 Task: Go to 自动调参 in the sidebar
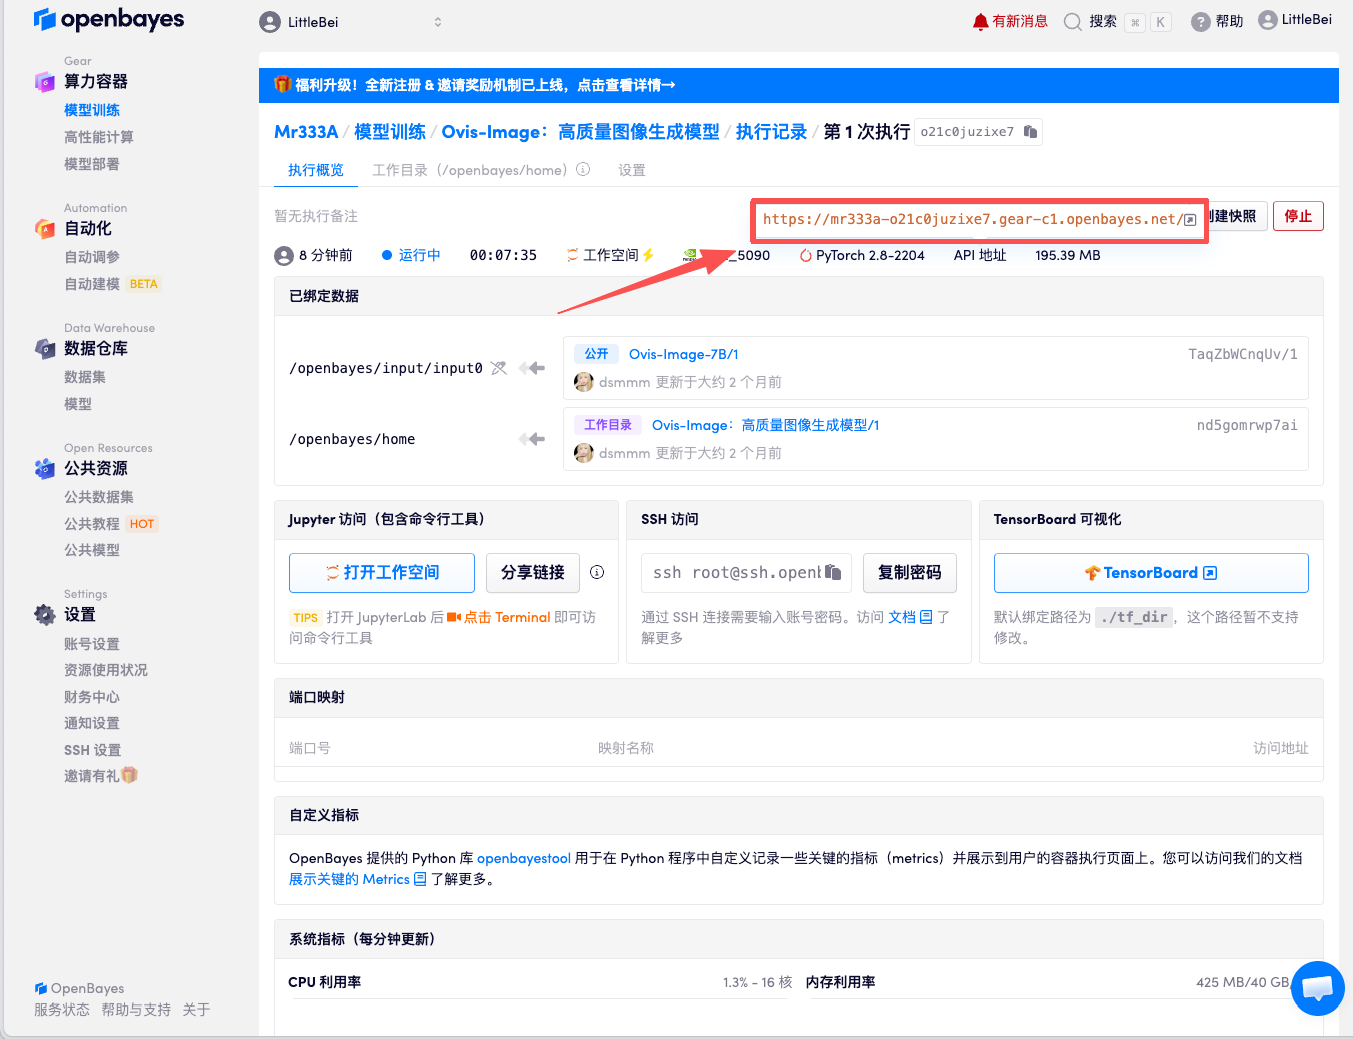(x=92, y=257)
